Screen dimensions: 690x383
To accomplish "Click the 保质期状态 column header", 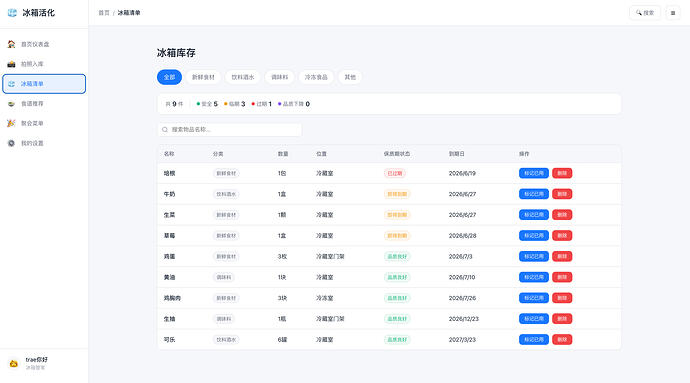I will 397,154.
